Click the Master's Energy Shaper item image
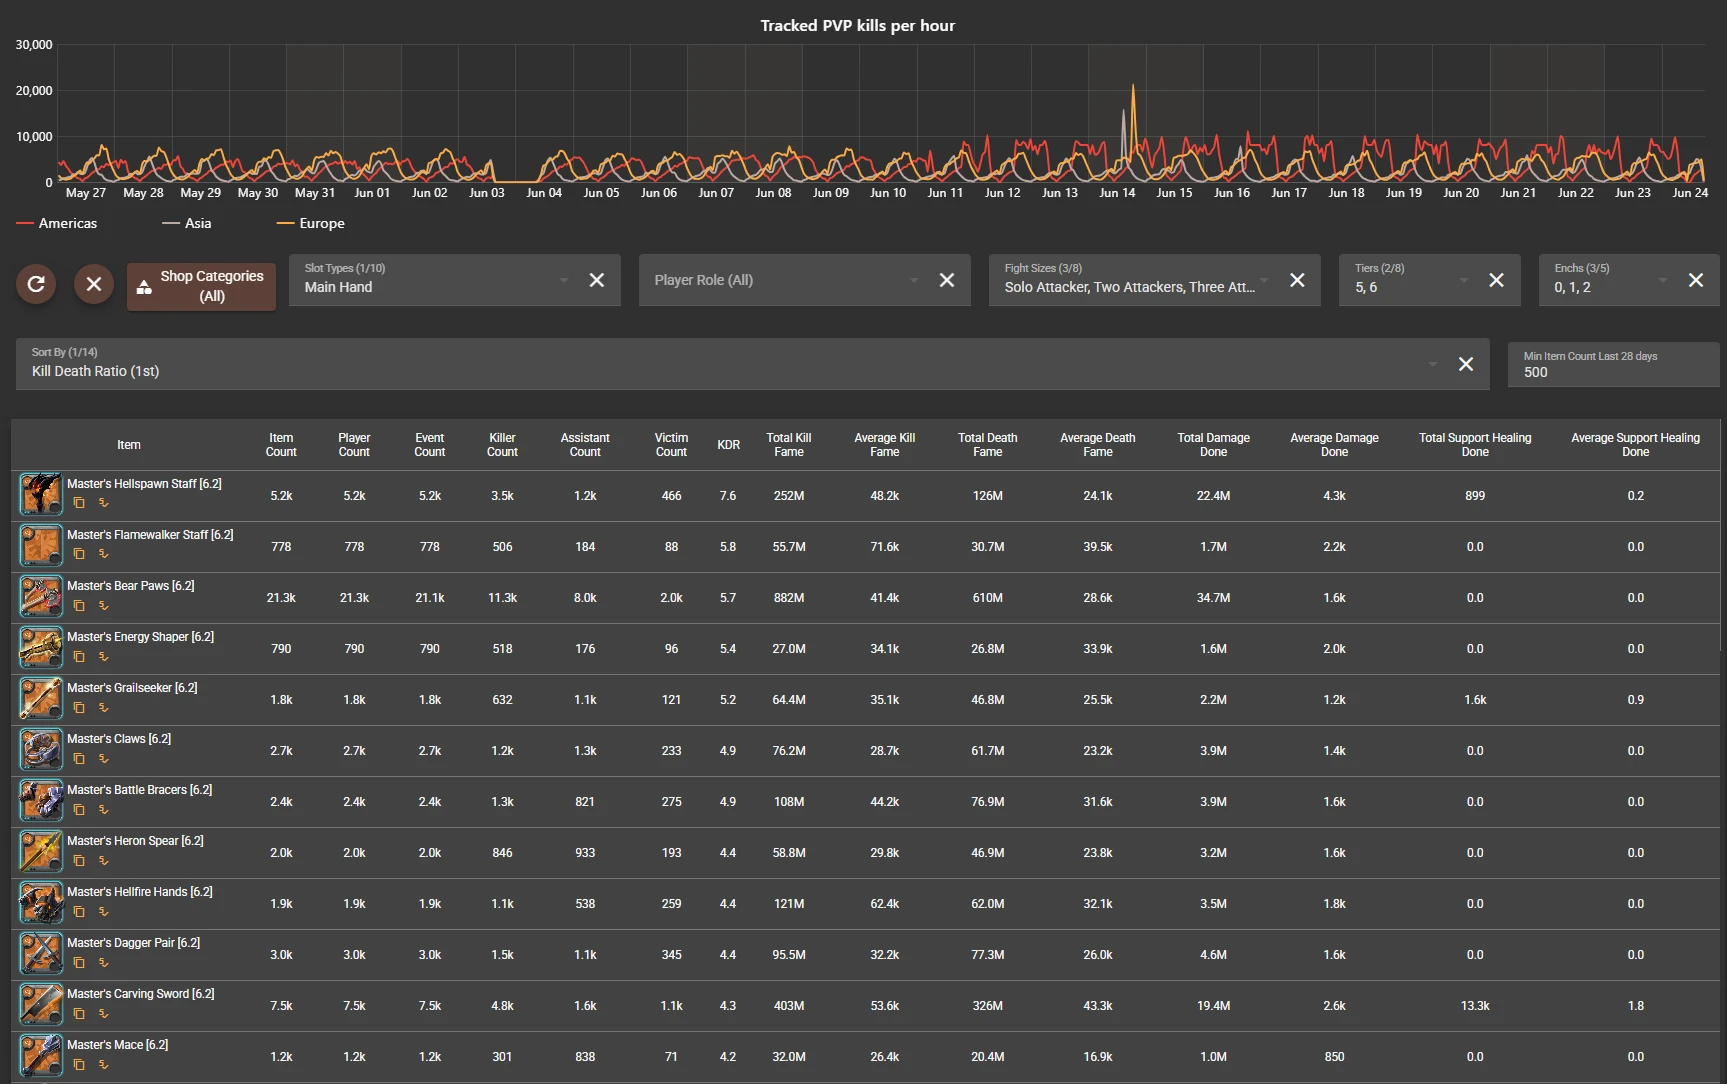Image resolution: width=1727 pixels, height=1084 pixels. point(41,648)
